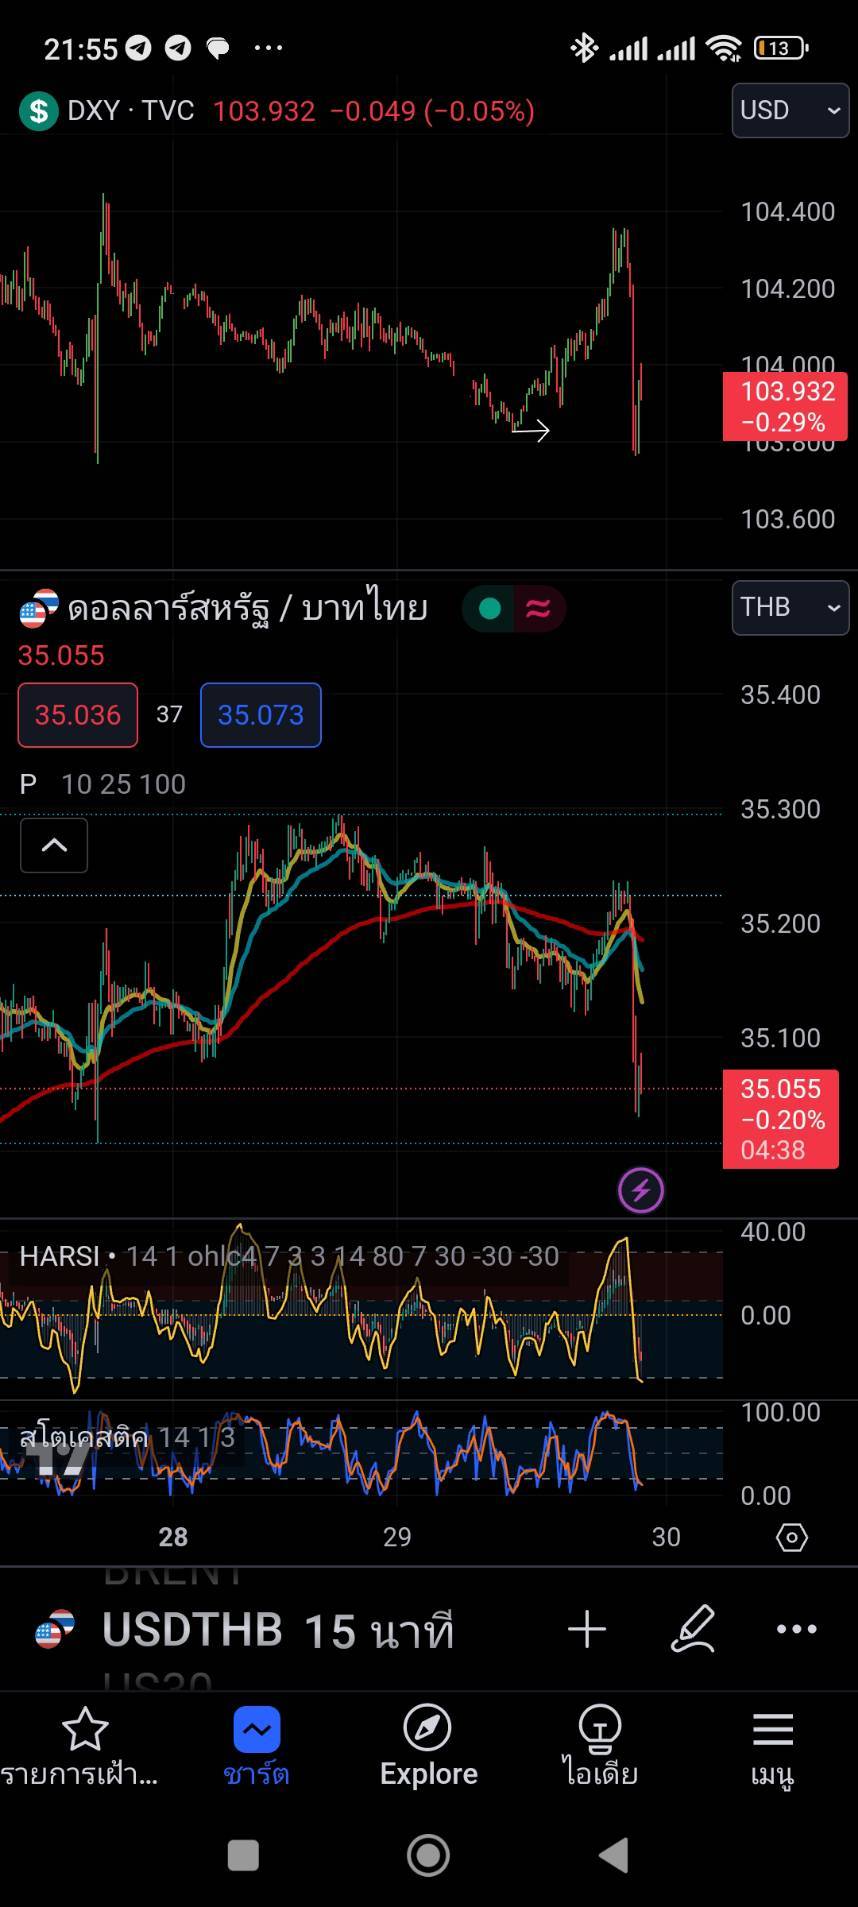Tap the red 35.055 last price text under the pair title
The image size is (858, 1907).
coord(61,656)
